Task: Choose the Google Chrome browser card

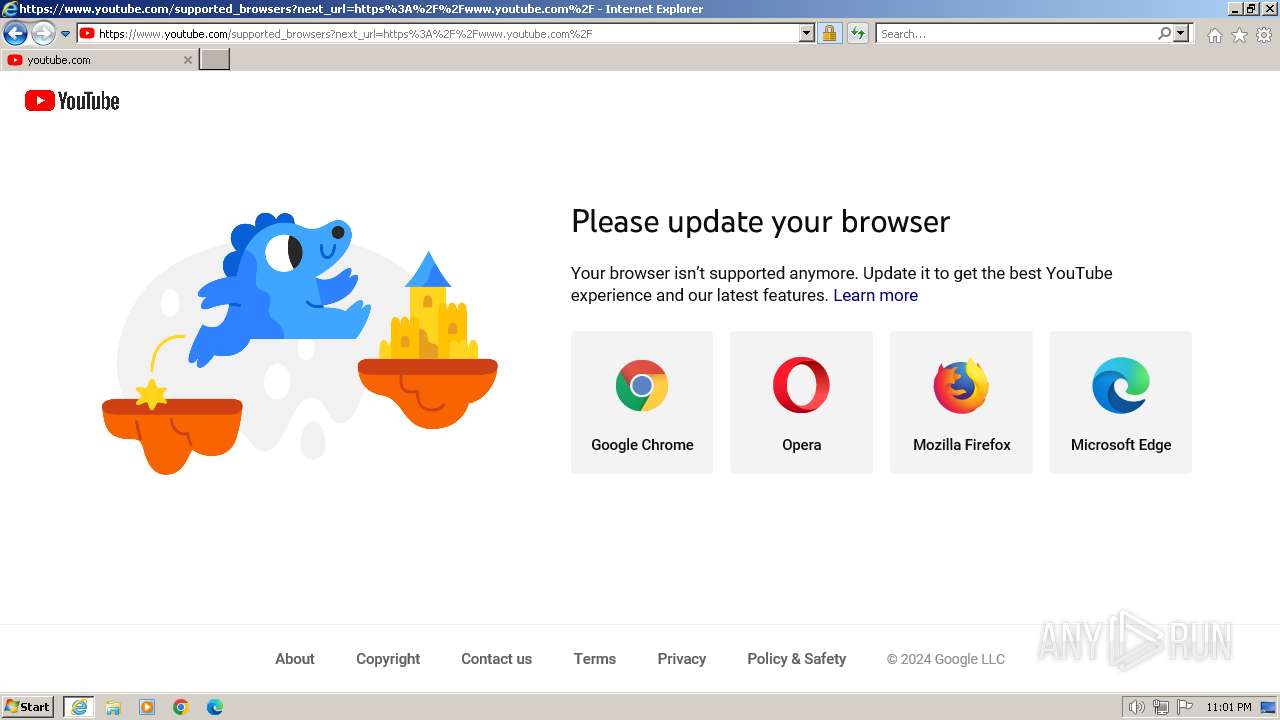Action: tap(642, 402)
